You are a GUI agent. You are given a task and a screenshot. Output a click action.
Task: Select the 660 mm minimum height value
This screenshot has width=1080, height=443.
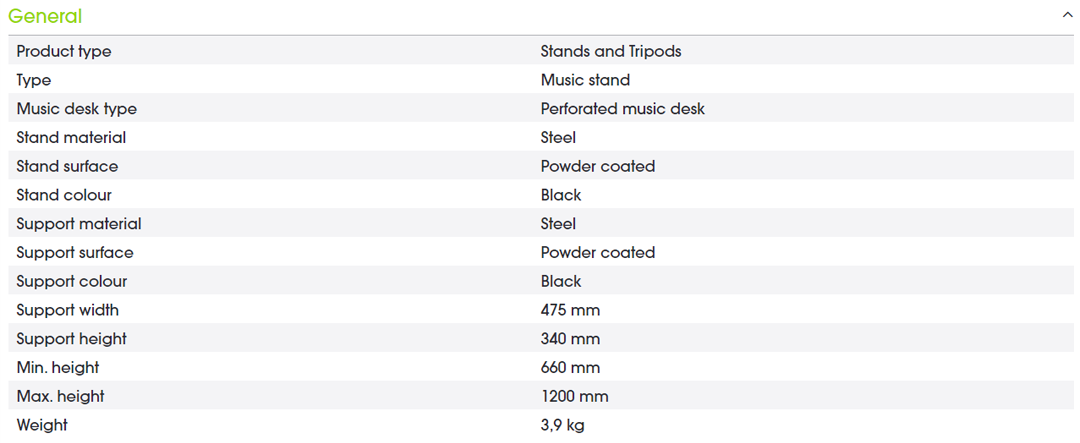coord(570,368)
